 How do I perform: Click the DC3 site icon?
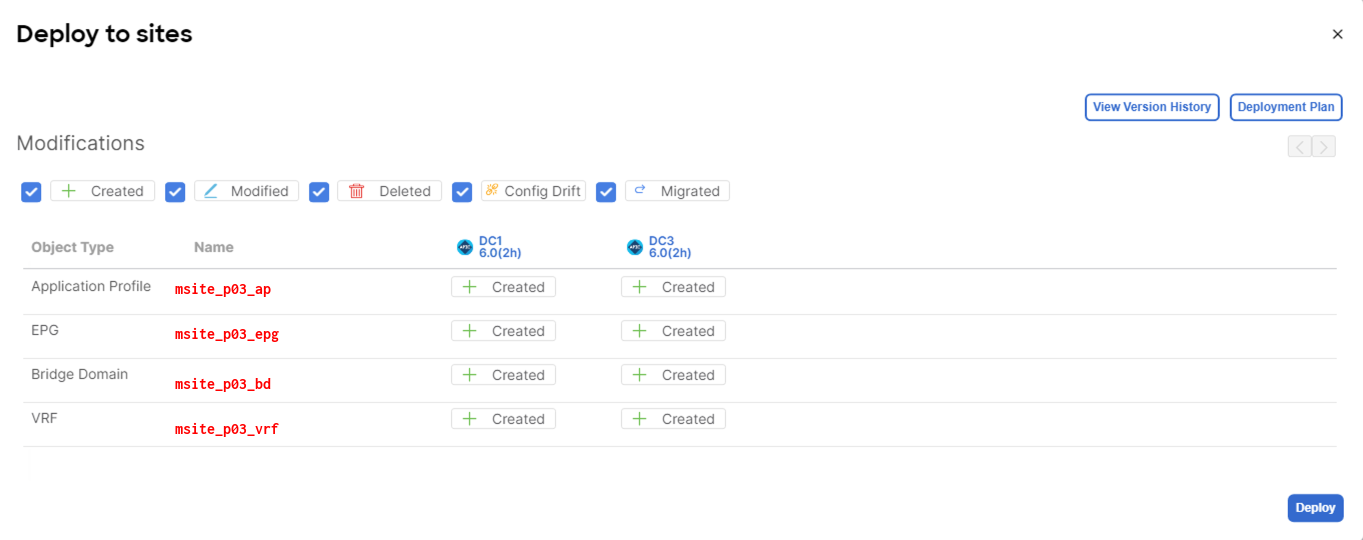tap(635, 247)
